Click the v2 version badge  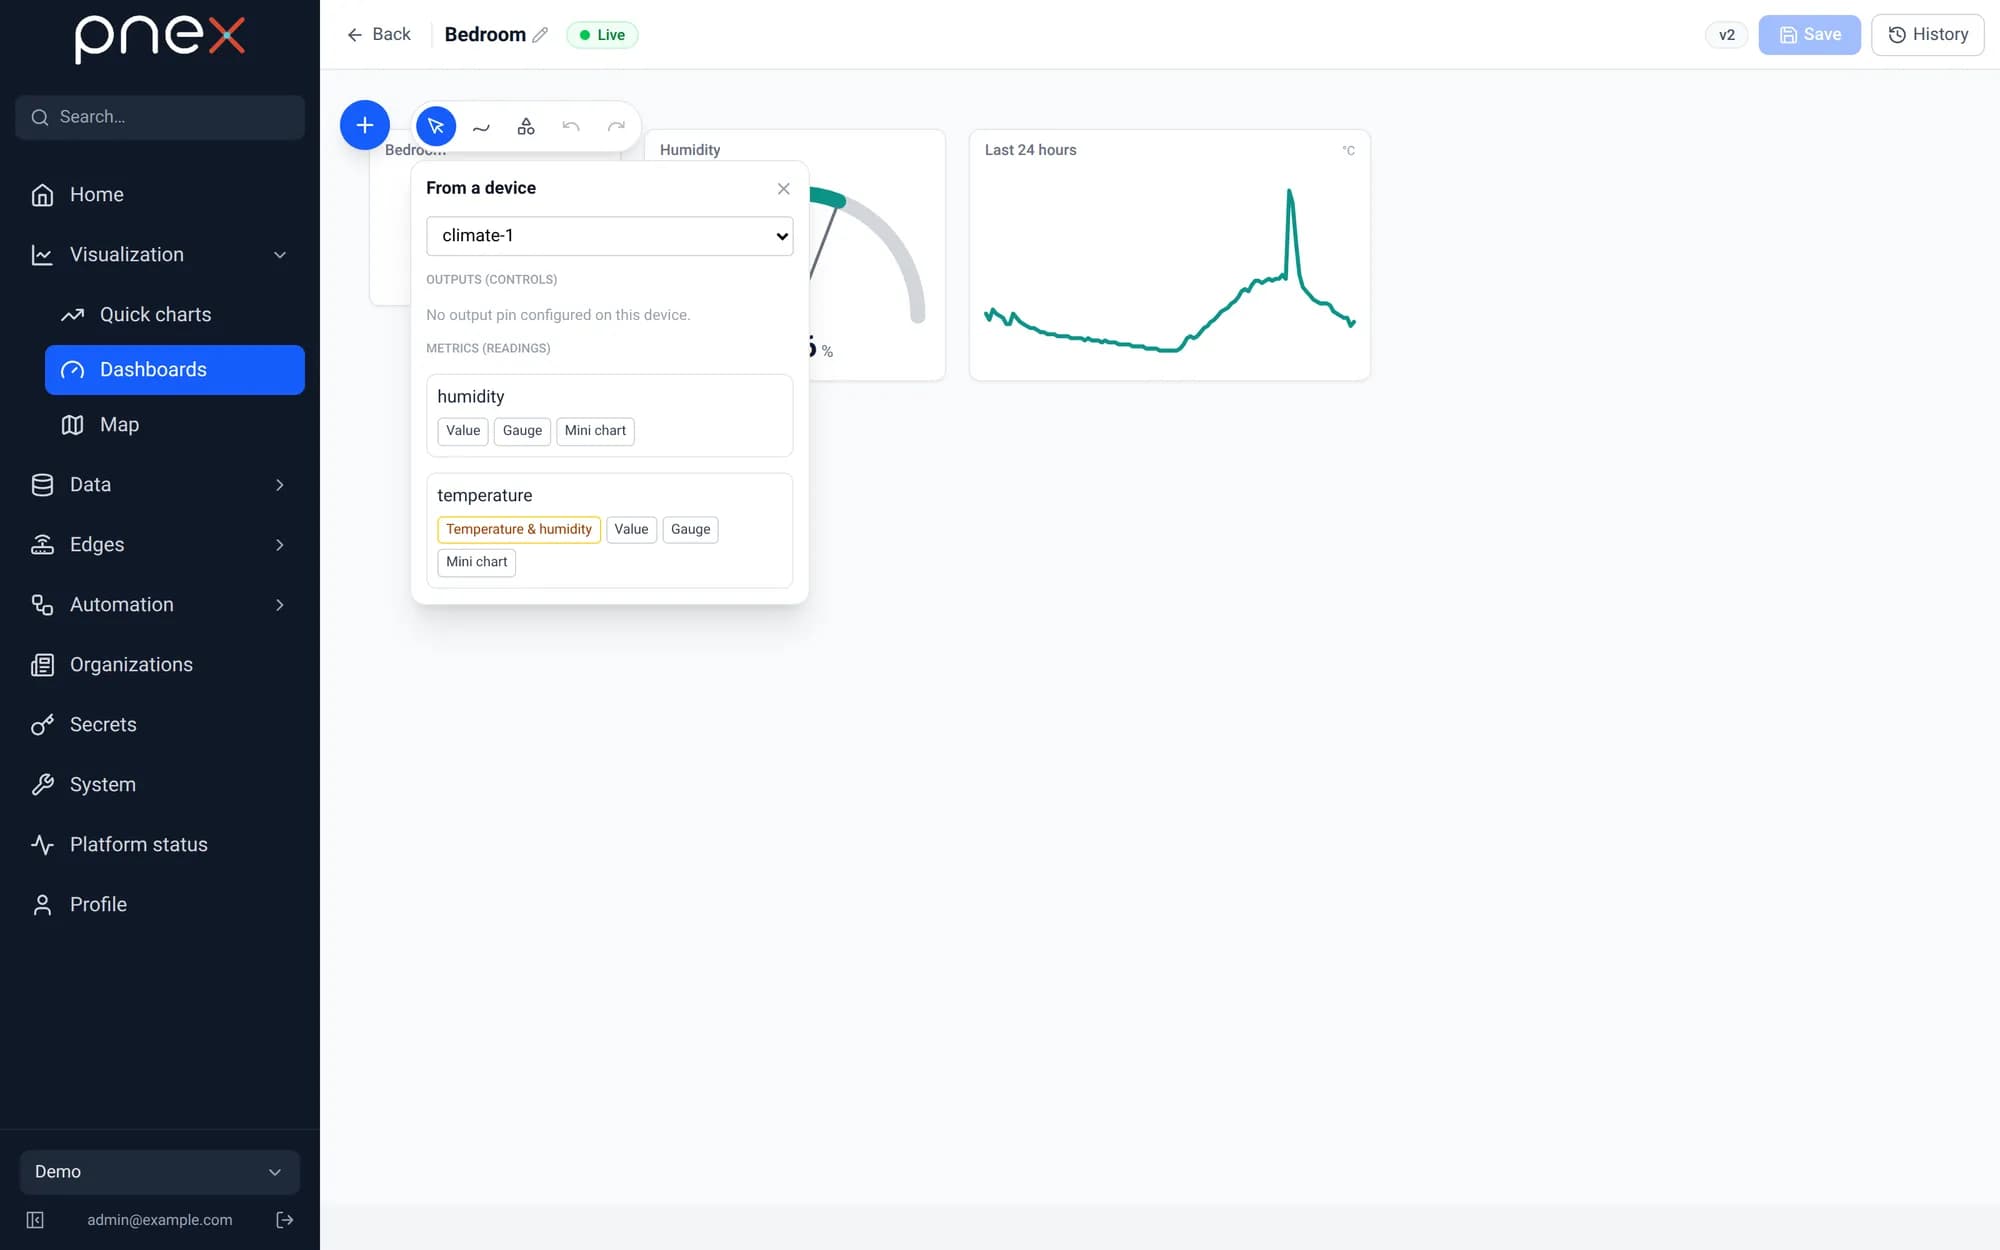1726,35
